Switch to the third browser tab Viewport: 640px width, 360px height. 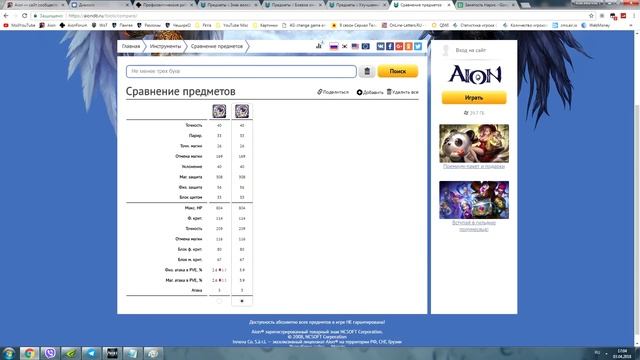(164, 5)
